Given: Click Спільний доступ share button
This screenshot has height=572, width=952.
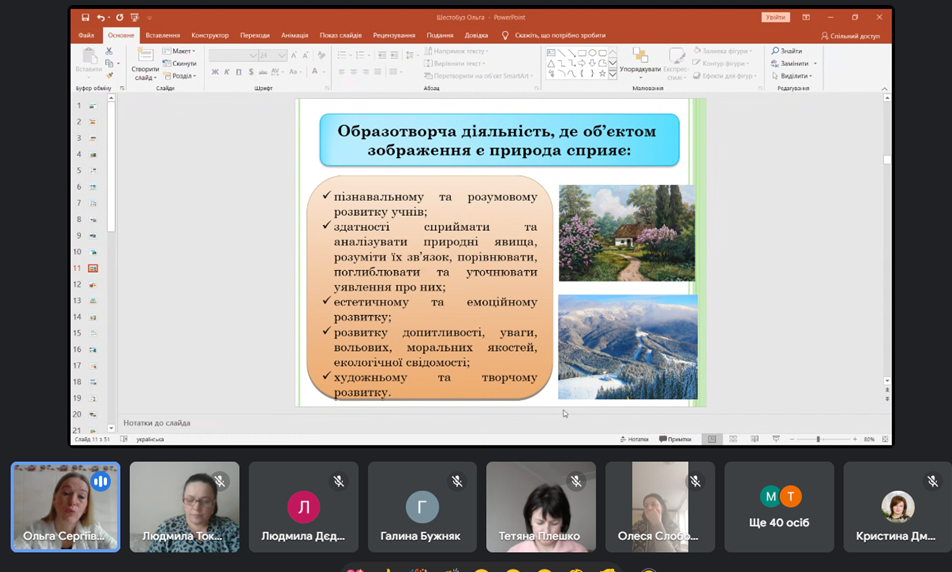Looking at the screenshot, I should tap(850, 36).
